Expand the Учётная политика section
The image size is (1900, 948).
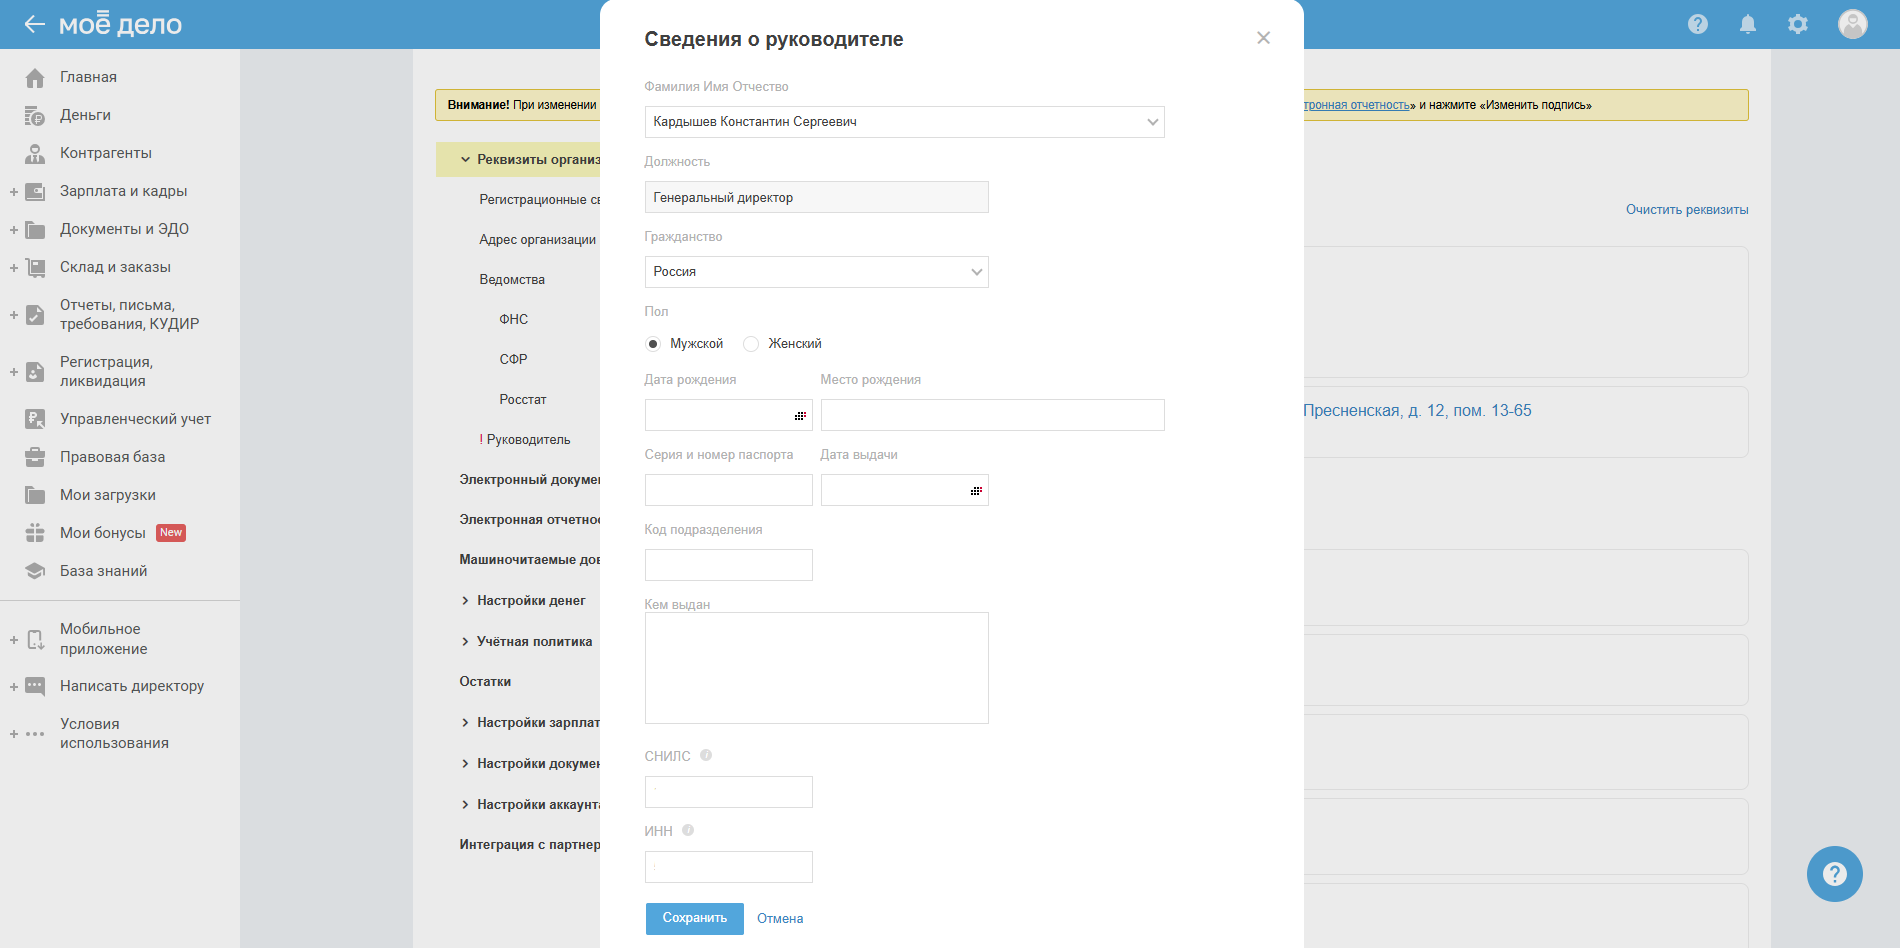click(533, 641)
